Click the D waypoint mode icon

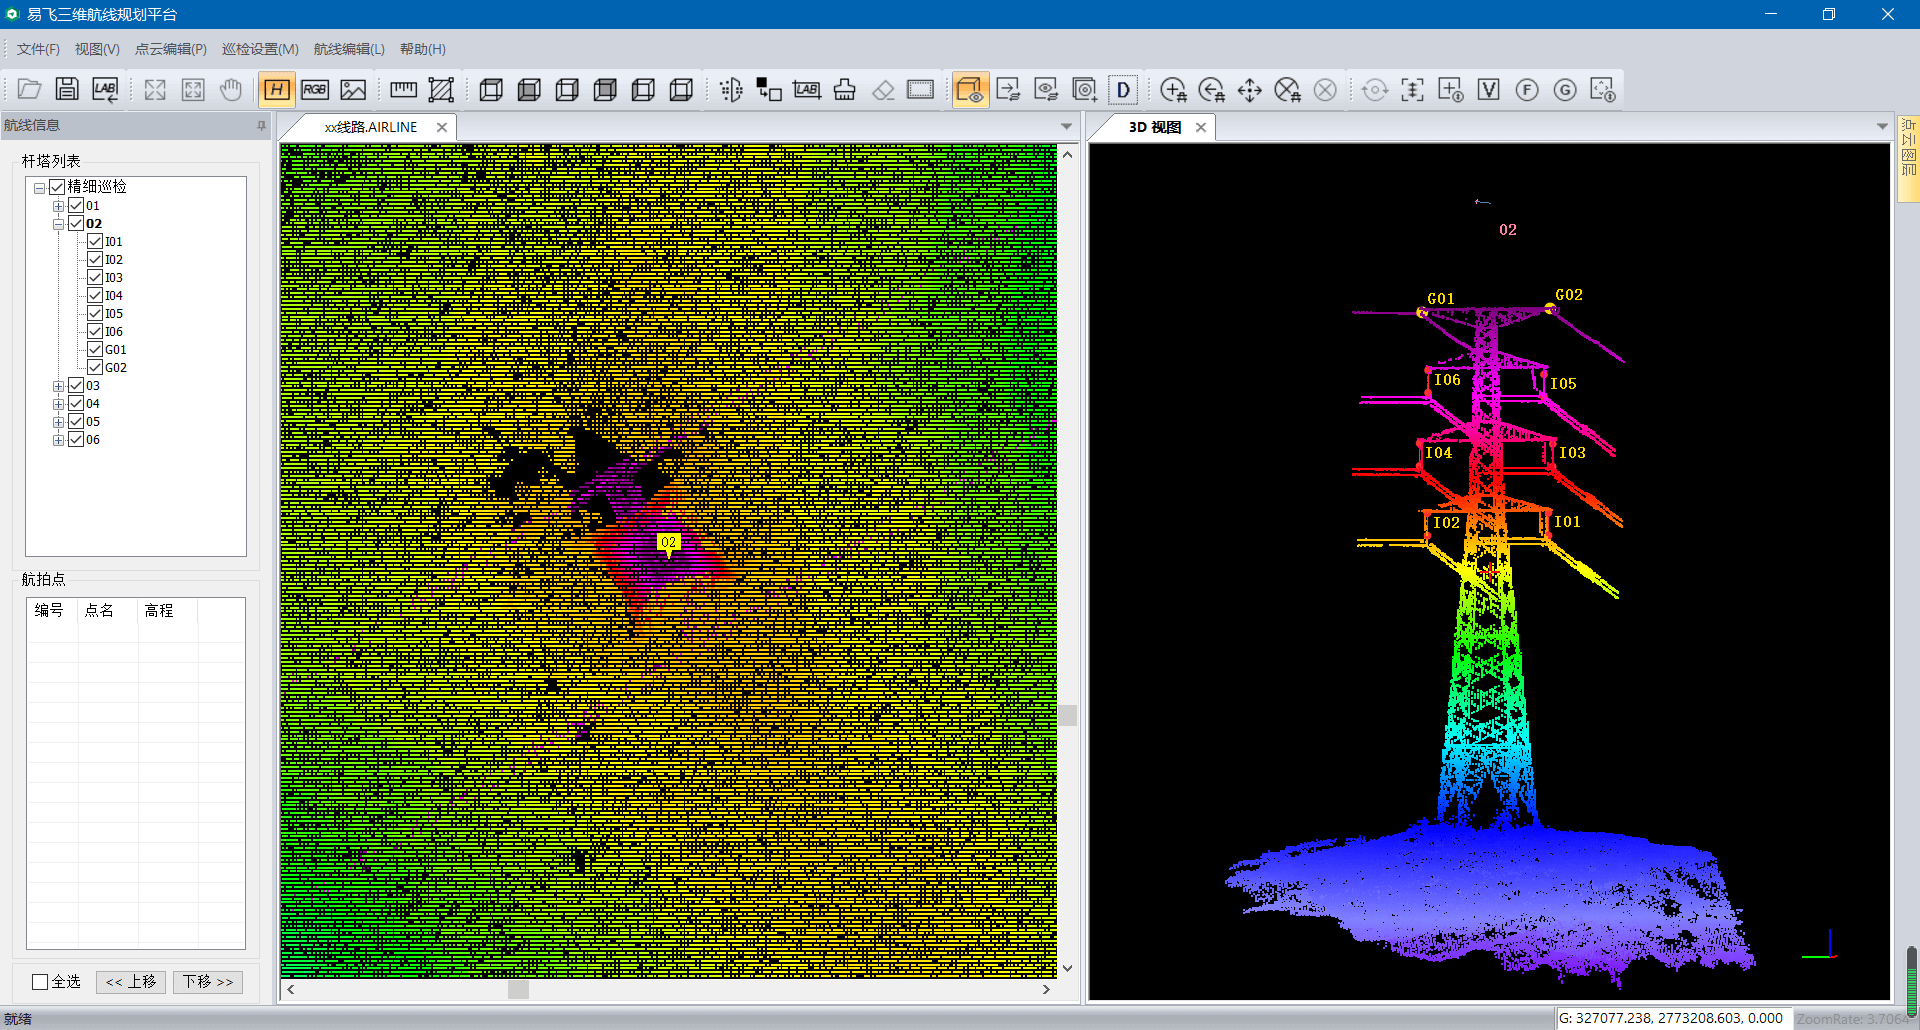[x=1123, y=89]
